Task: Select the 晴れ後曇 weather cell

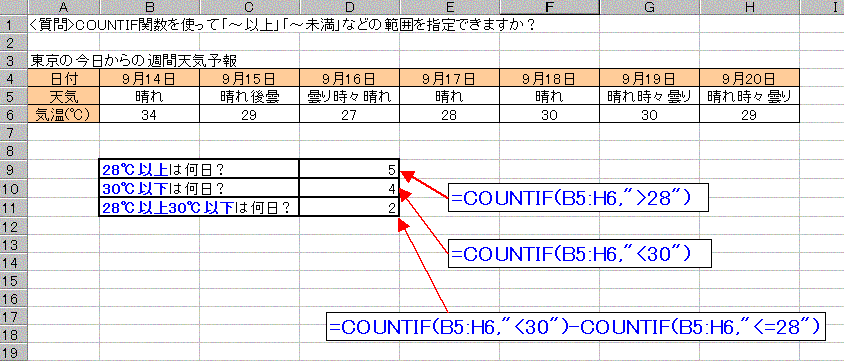Action: click(249, 96)
